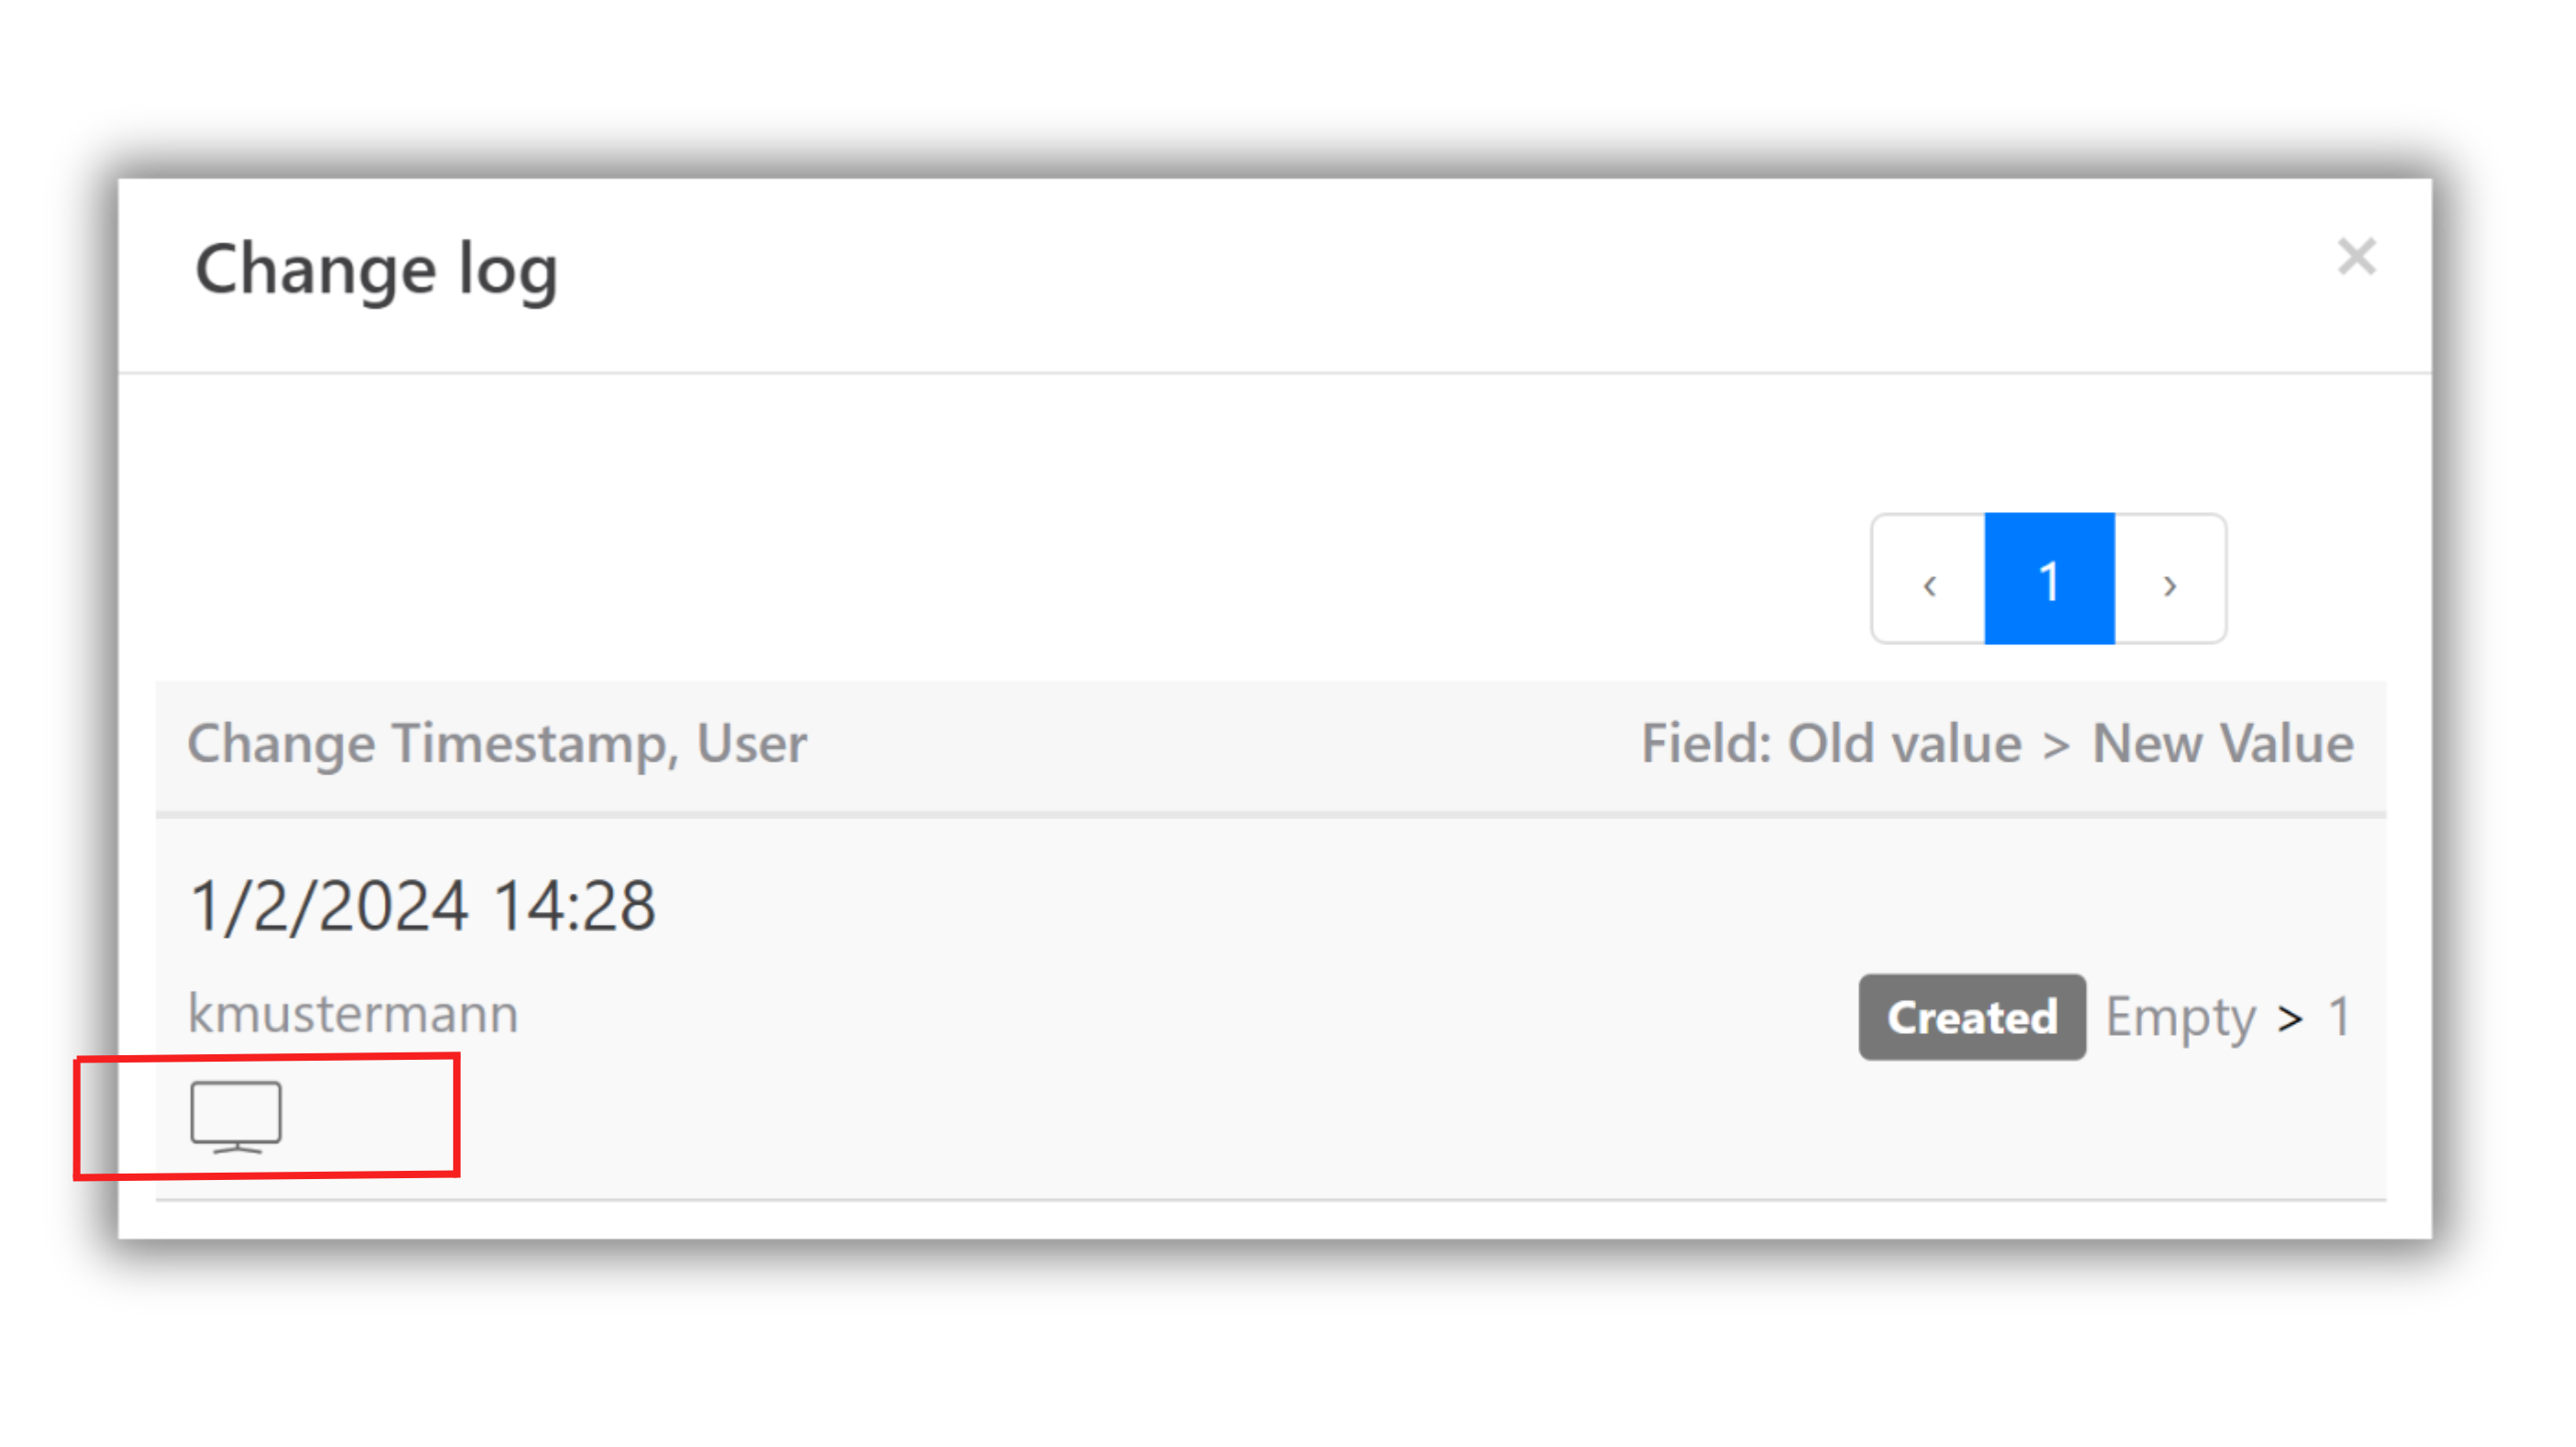Viewport: 2576px width, 1447px height.
Task: Click the word User in the header
Action: point(751,744)
